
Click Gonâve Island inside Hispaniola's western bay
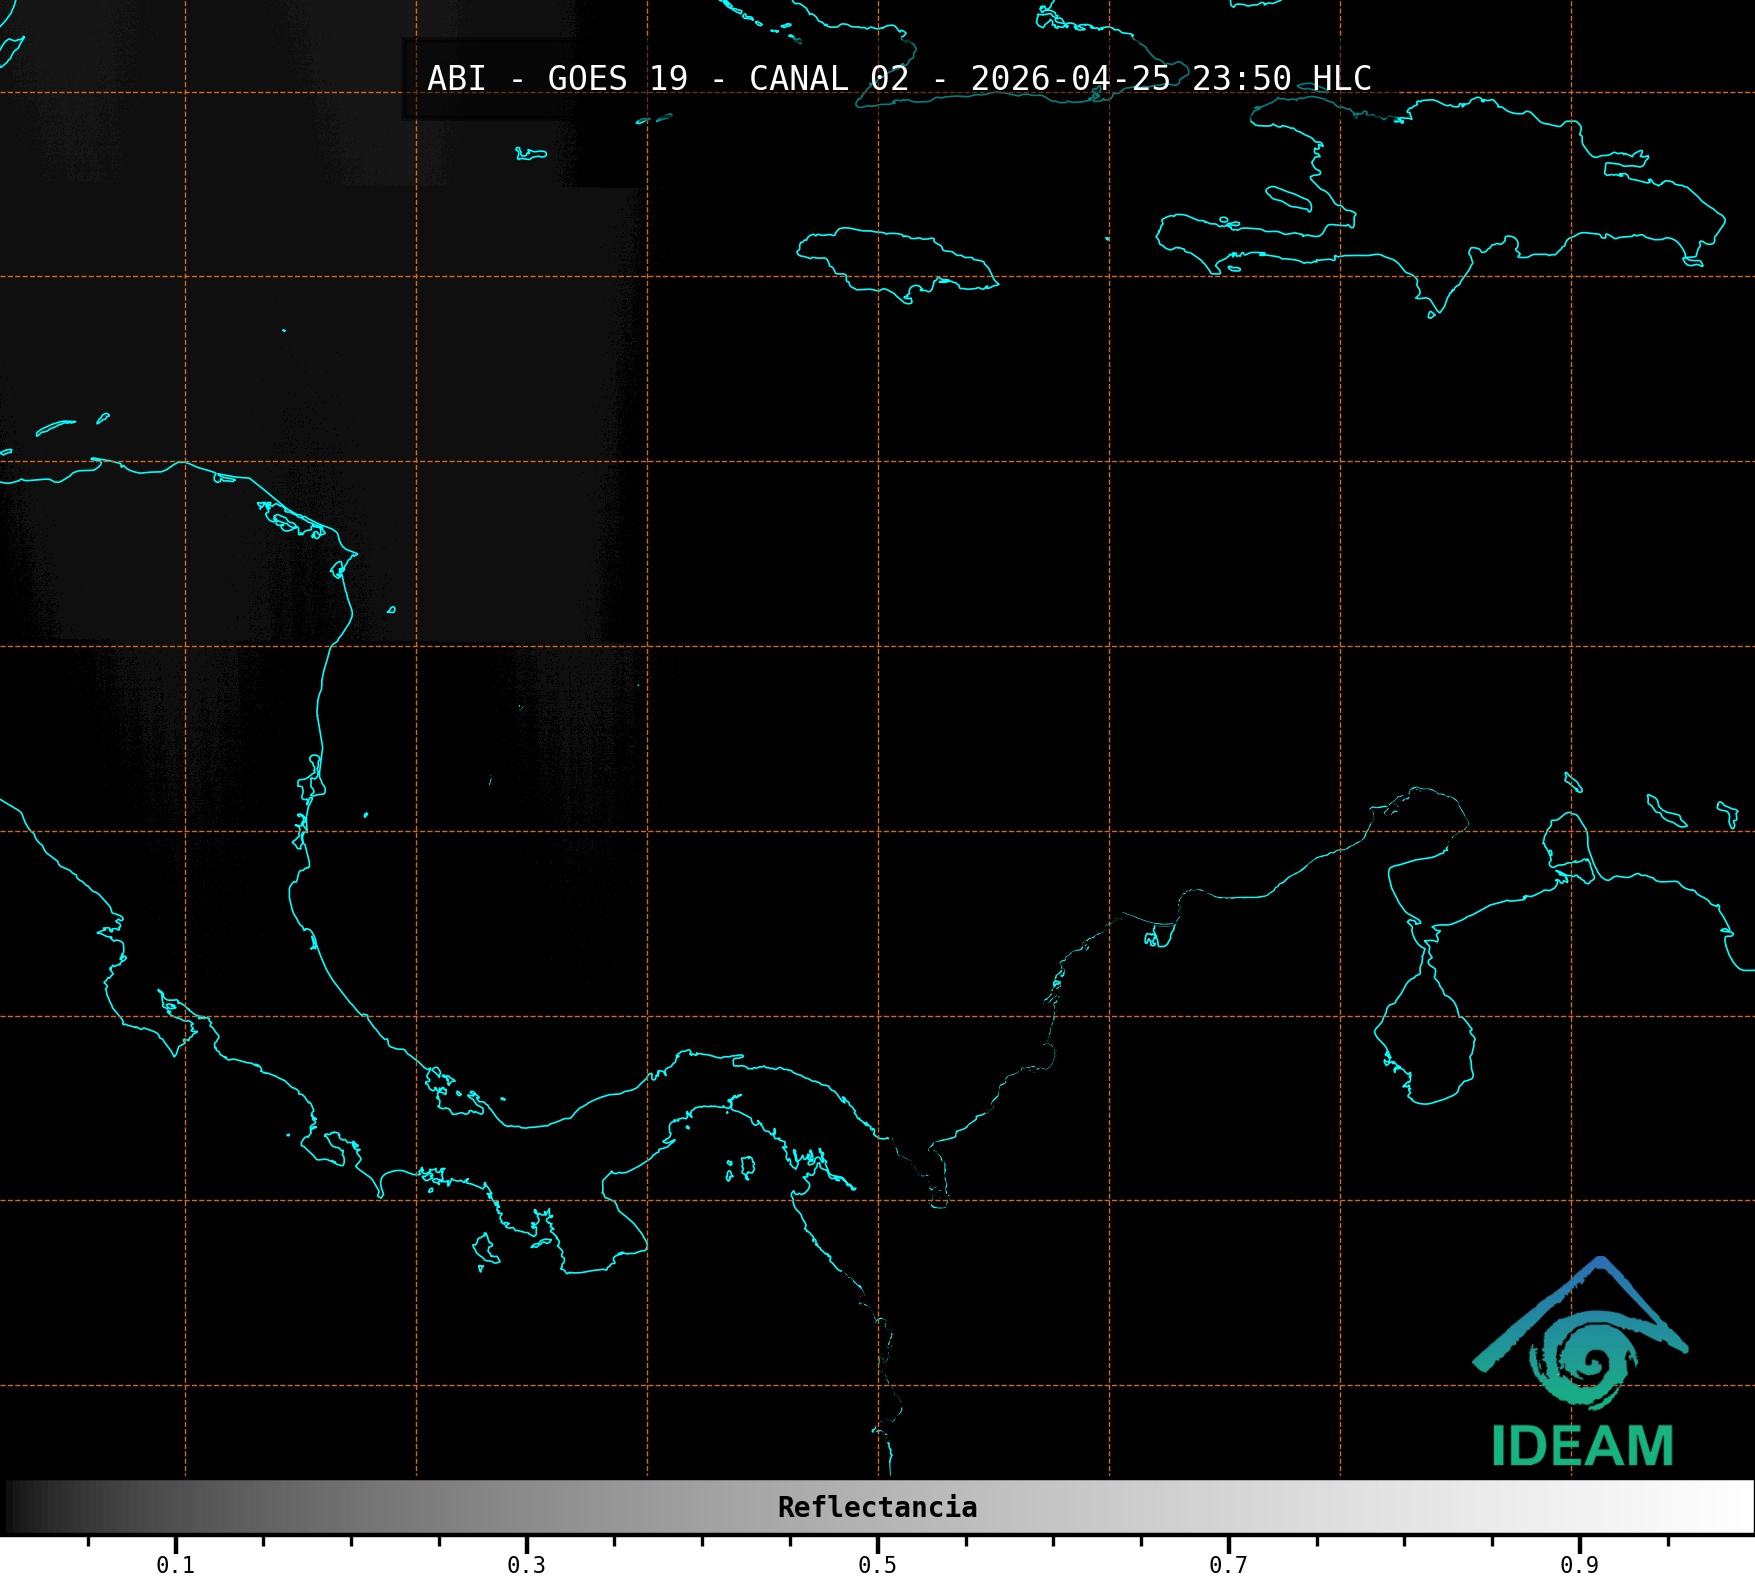[x=1288, y=198]
